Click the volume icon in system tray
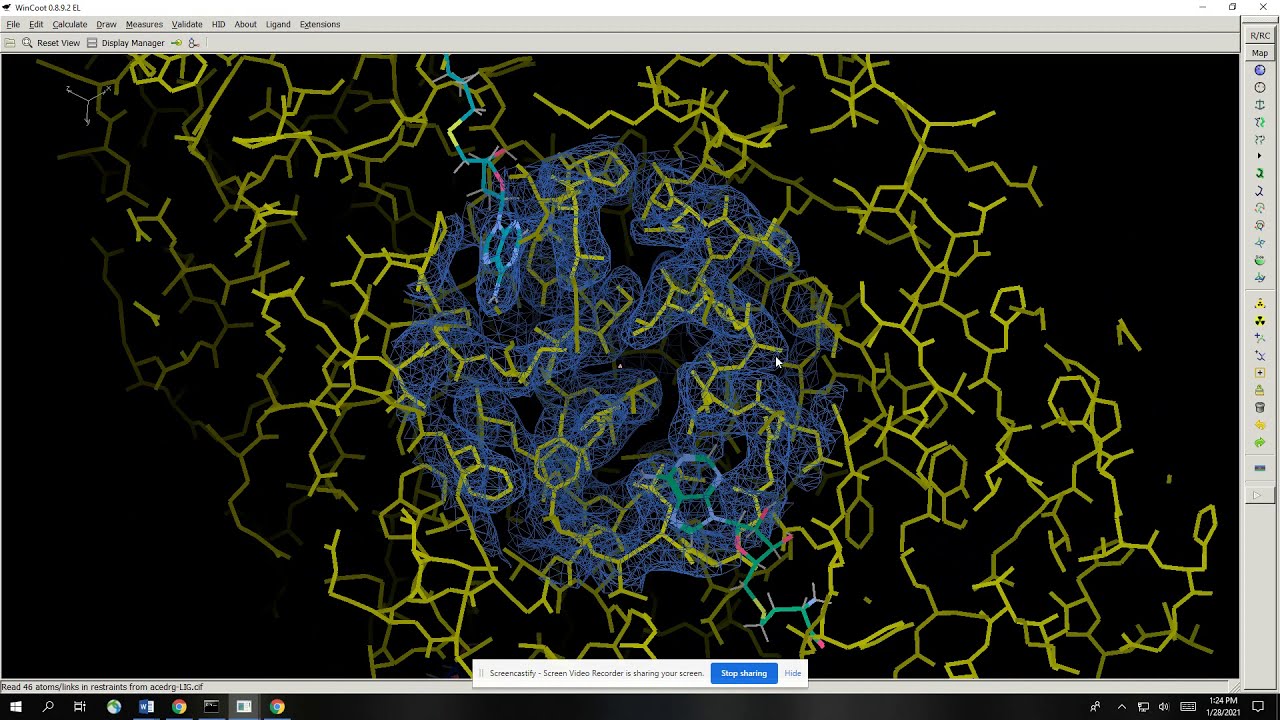The height and width of the screenshot is (720, 1280). 1164,707
